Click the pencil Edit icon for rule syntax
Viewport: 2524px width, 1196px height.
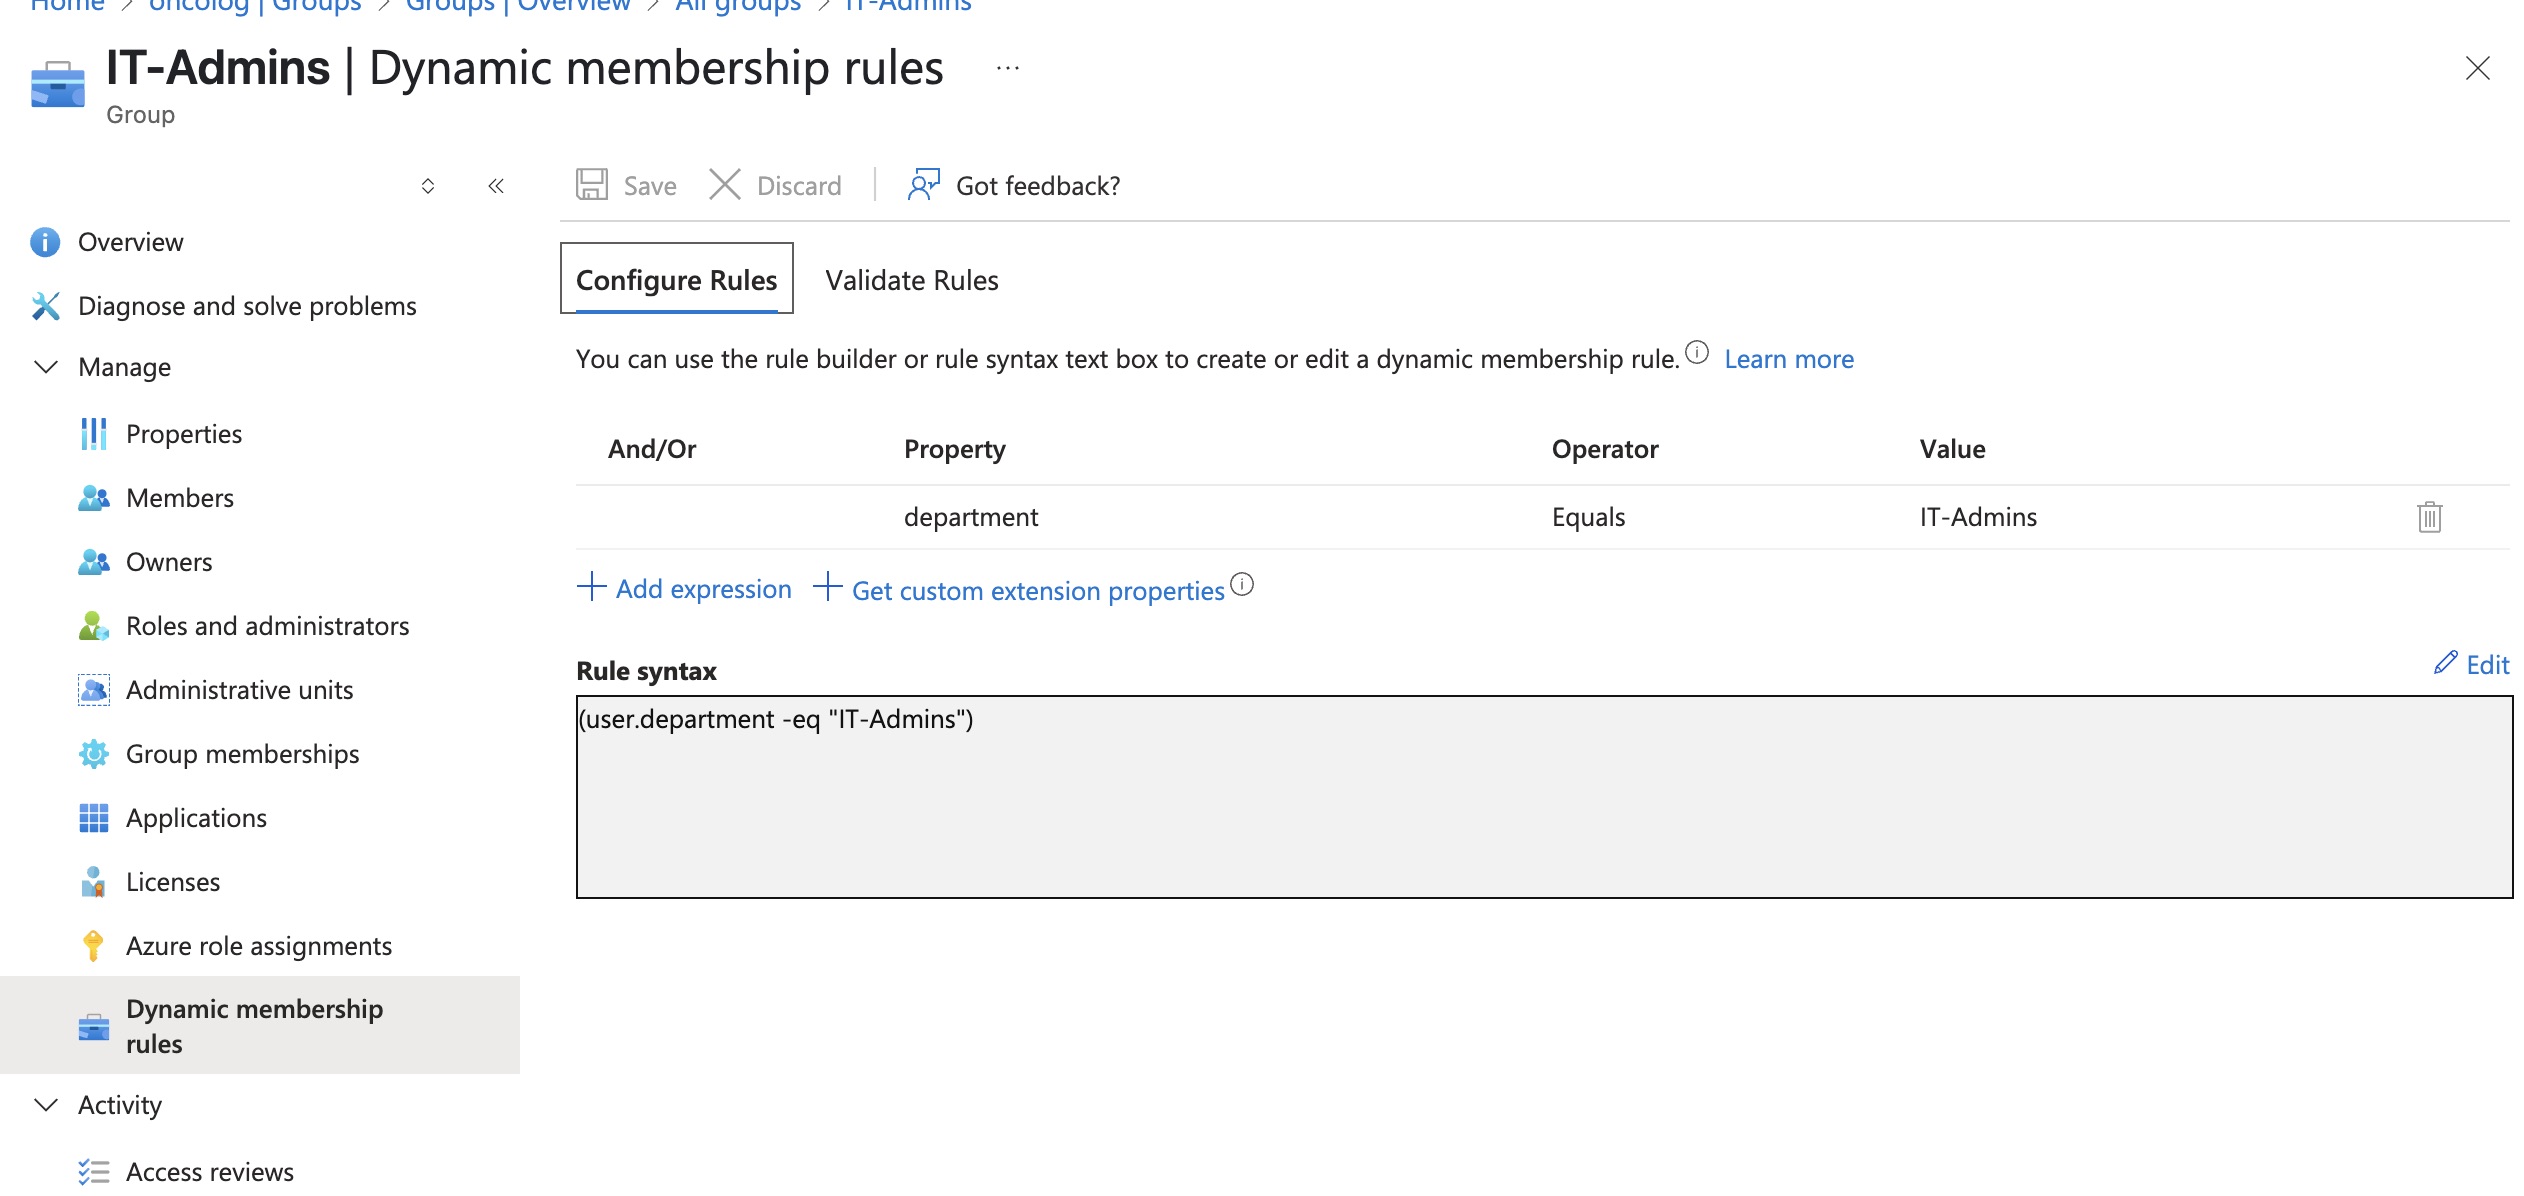(2445, 663)
